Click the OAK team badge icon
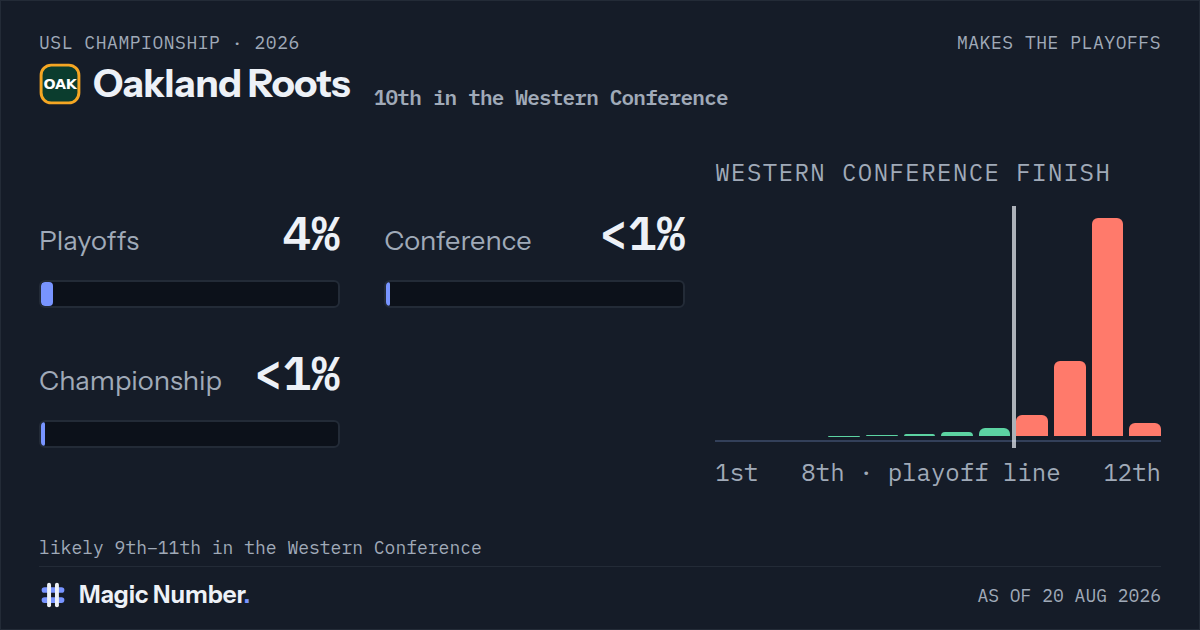This screenshot has height=630, width=1200. click(60, 84)
